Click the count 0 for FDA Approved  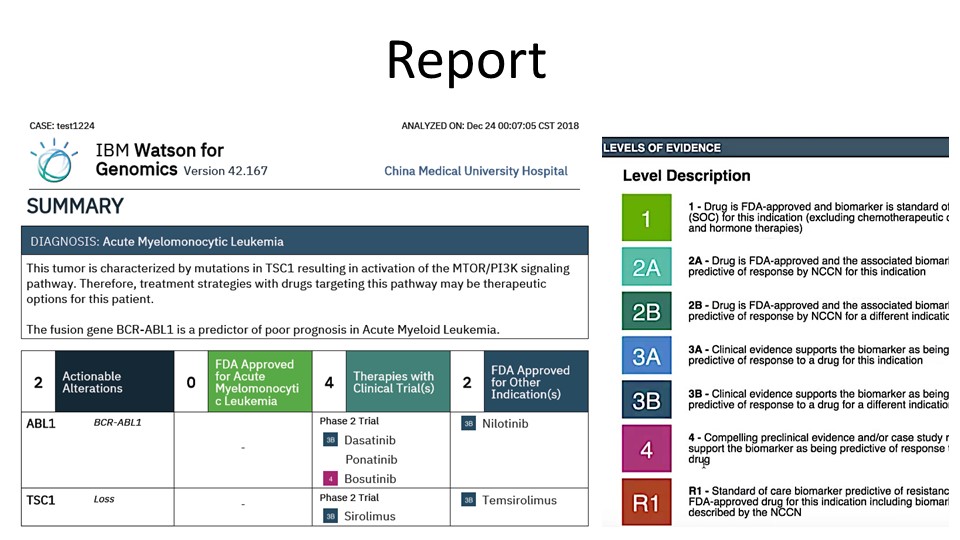point(191,382)
